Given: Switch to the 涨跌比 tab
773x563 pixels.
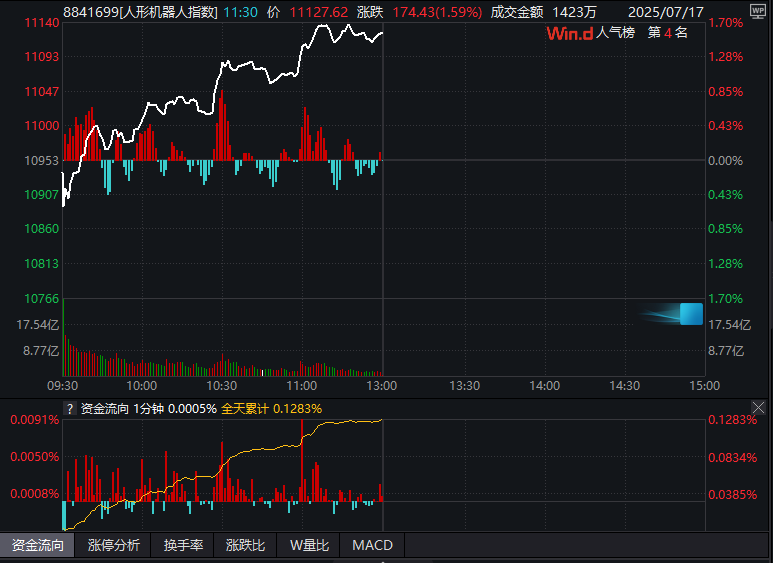Looking at the screenshot, I should tap(245, 545).
